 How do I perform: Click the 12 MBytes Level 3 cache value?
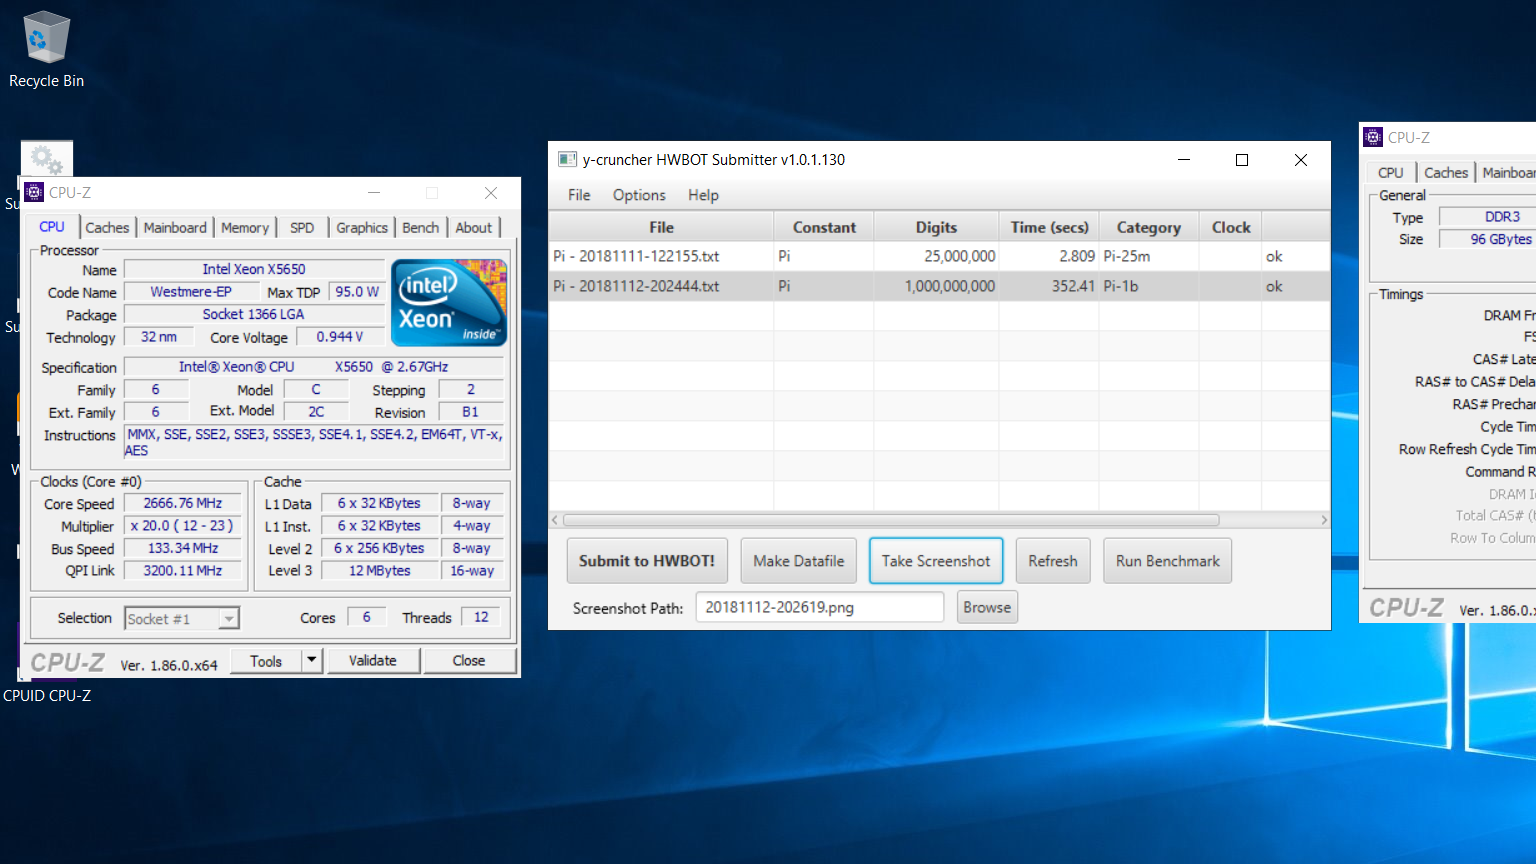pyautogui.click(x=379, y=570)
